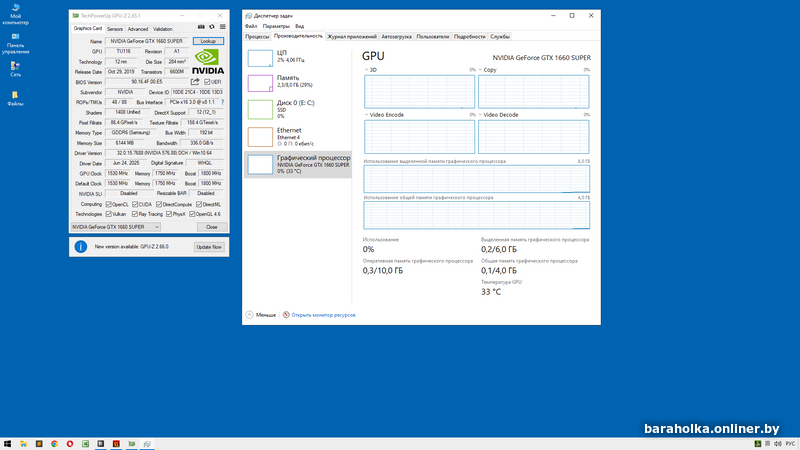Click the РУС language indicator
Viewport: 800px width, 450px height.
(x=790, y=444)
